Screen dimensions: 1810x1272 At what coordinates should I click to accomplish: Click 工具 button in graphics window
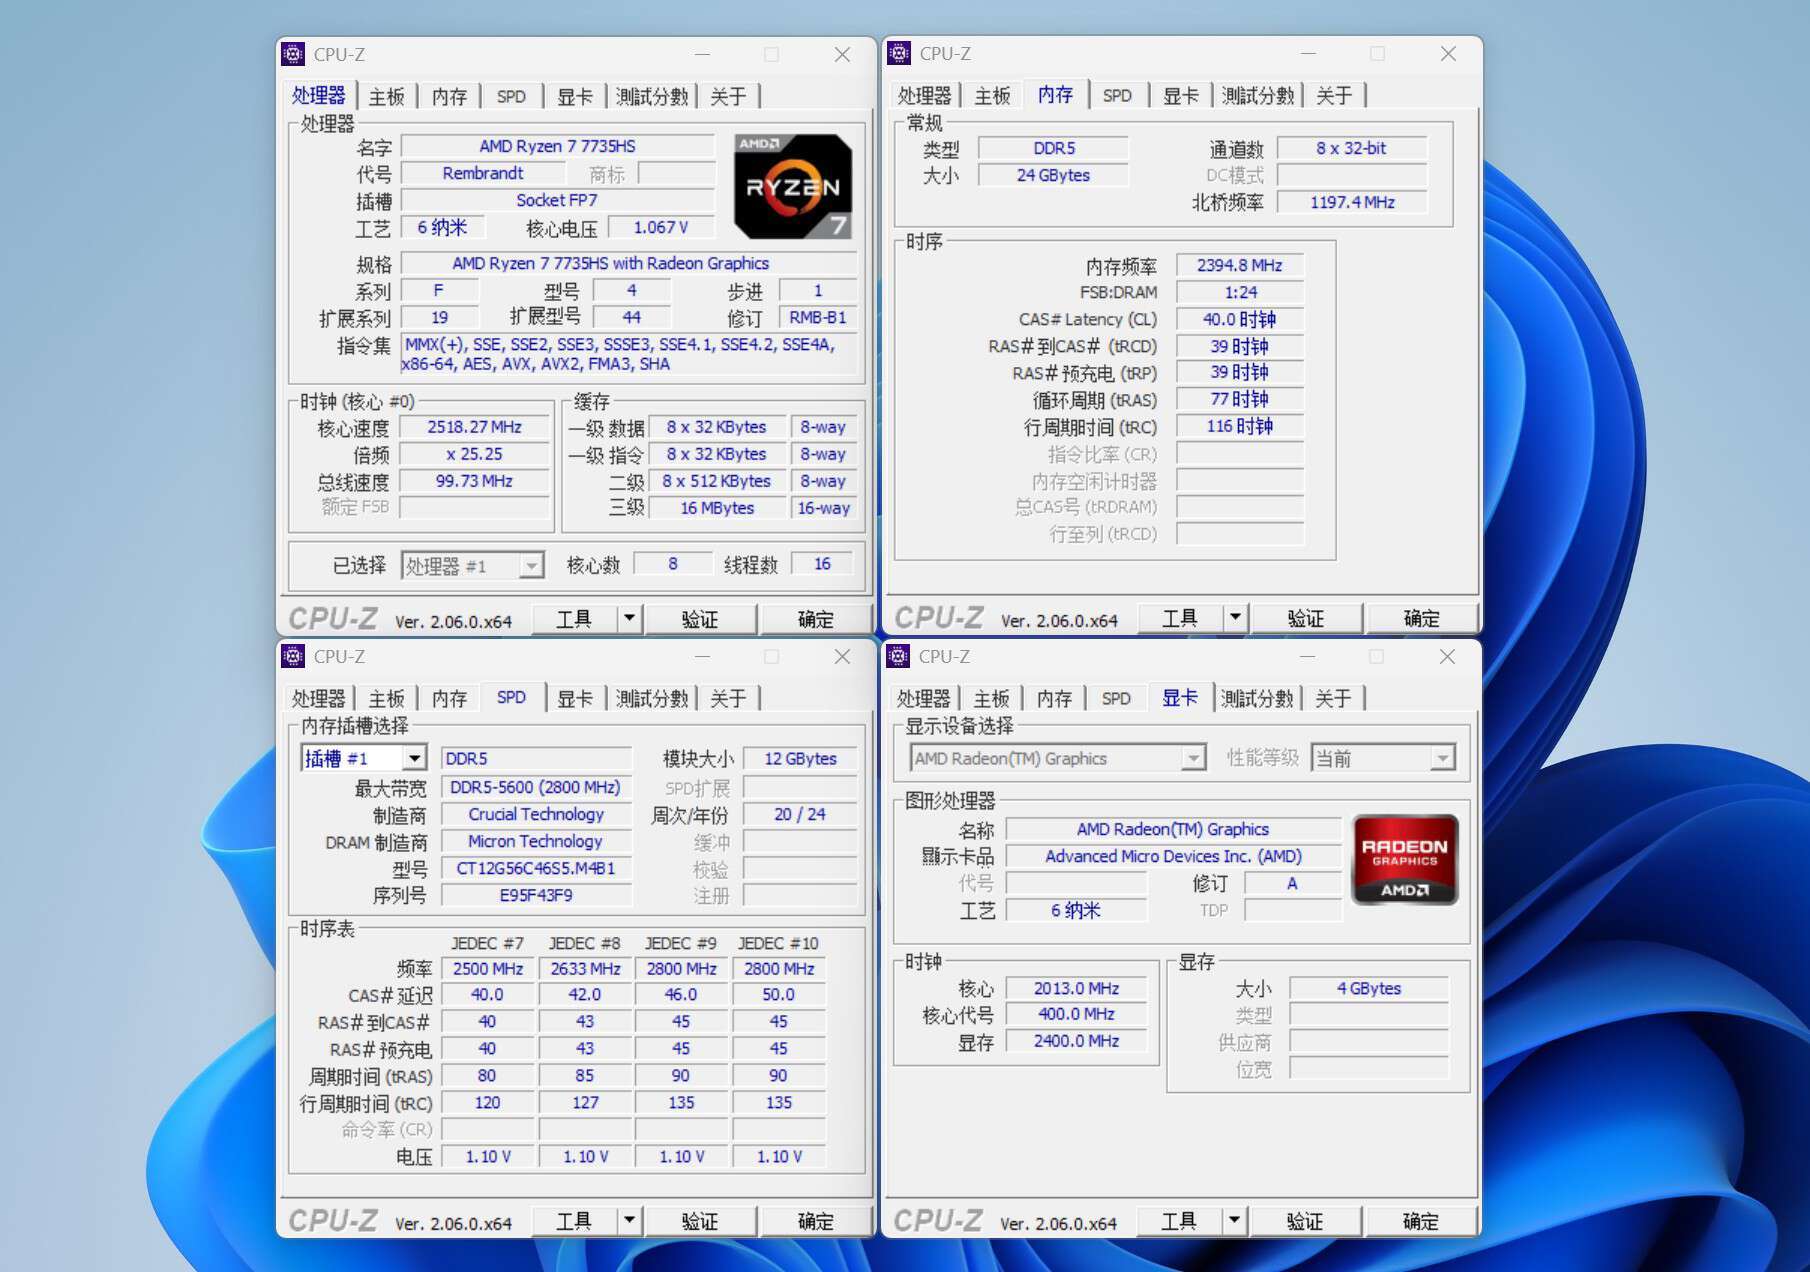click(x=1179, y=1221)
